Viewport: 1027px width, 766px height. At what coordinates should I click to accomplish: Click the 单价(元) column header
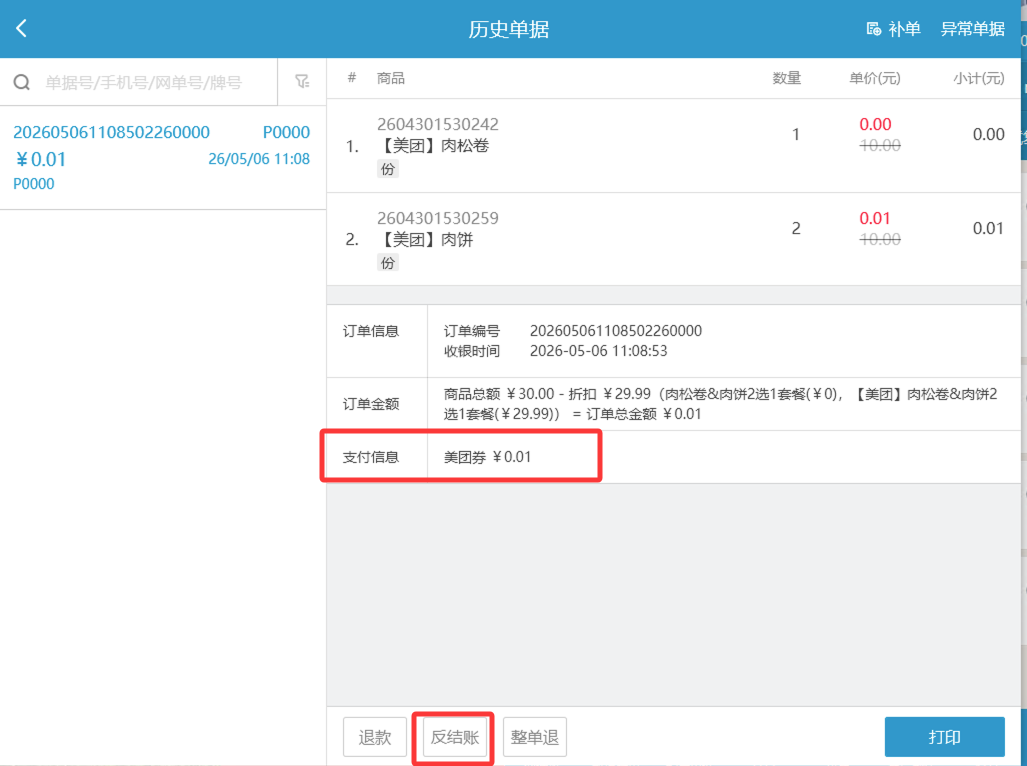(874, 78)
